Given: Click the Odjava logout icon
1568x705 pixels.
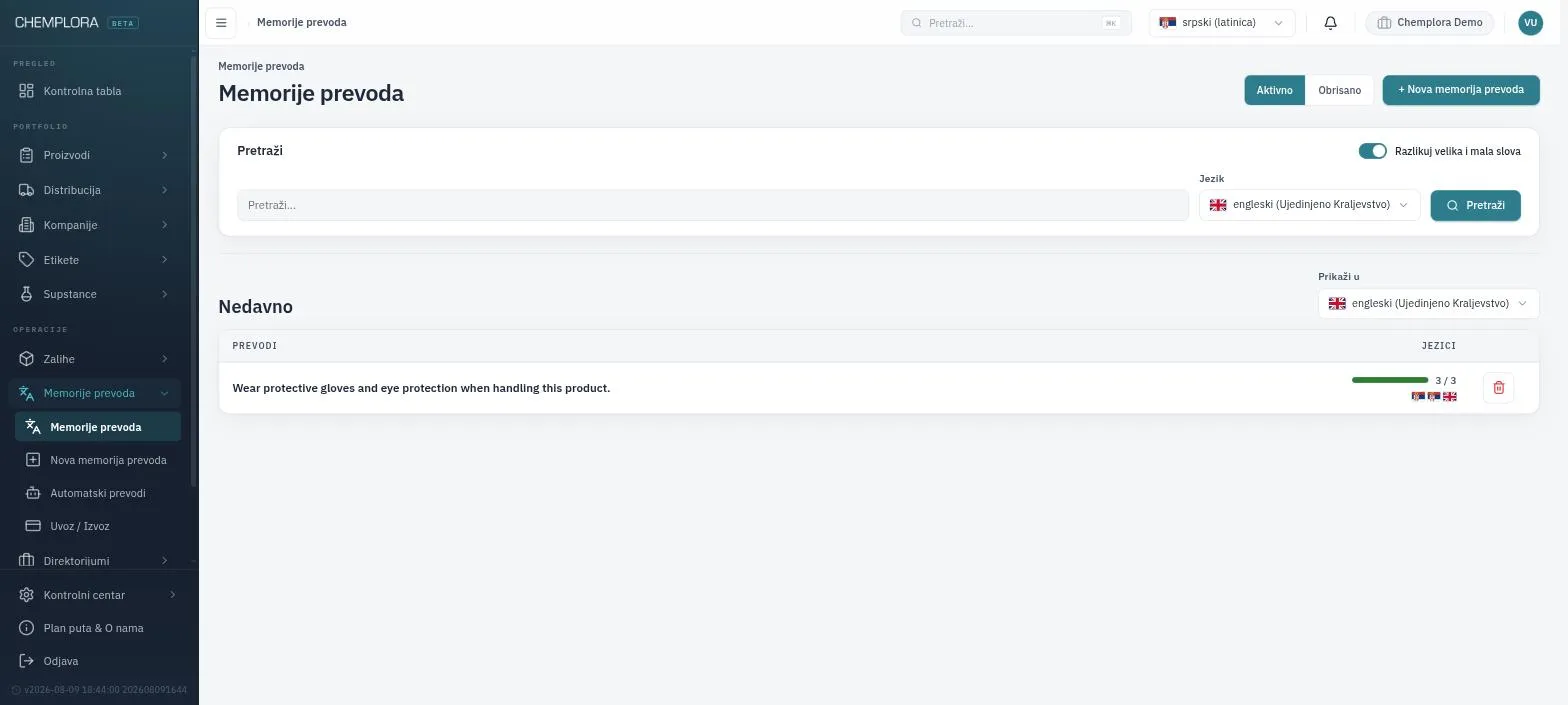Looking at the screenshot, I should [x=27, y=661].
